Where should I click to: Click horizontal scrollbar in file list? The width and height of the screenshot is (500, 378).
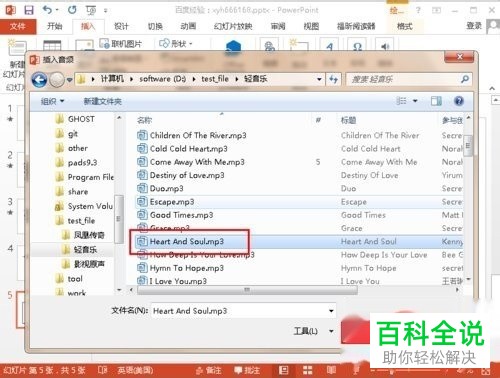[247, 290]
